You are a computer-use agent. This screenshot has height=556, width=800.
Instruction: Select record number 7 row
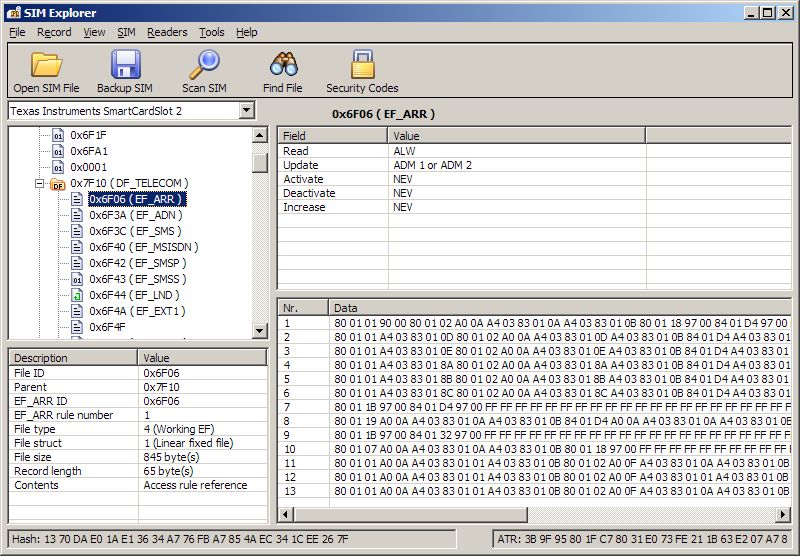coord(287,407)
